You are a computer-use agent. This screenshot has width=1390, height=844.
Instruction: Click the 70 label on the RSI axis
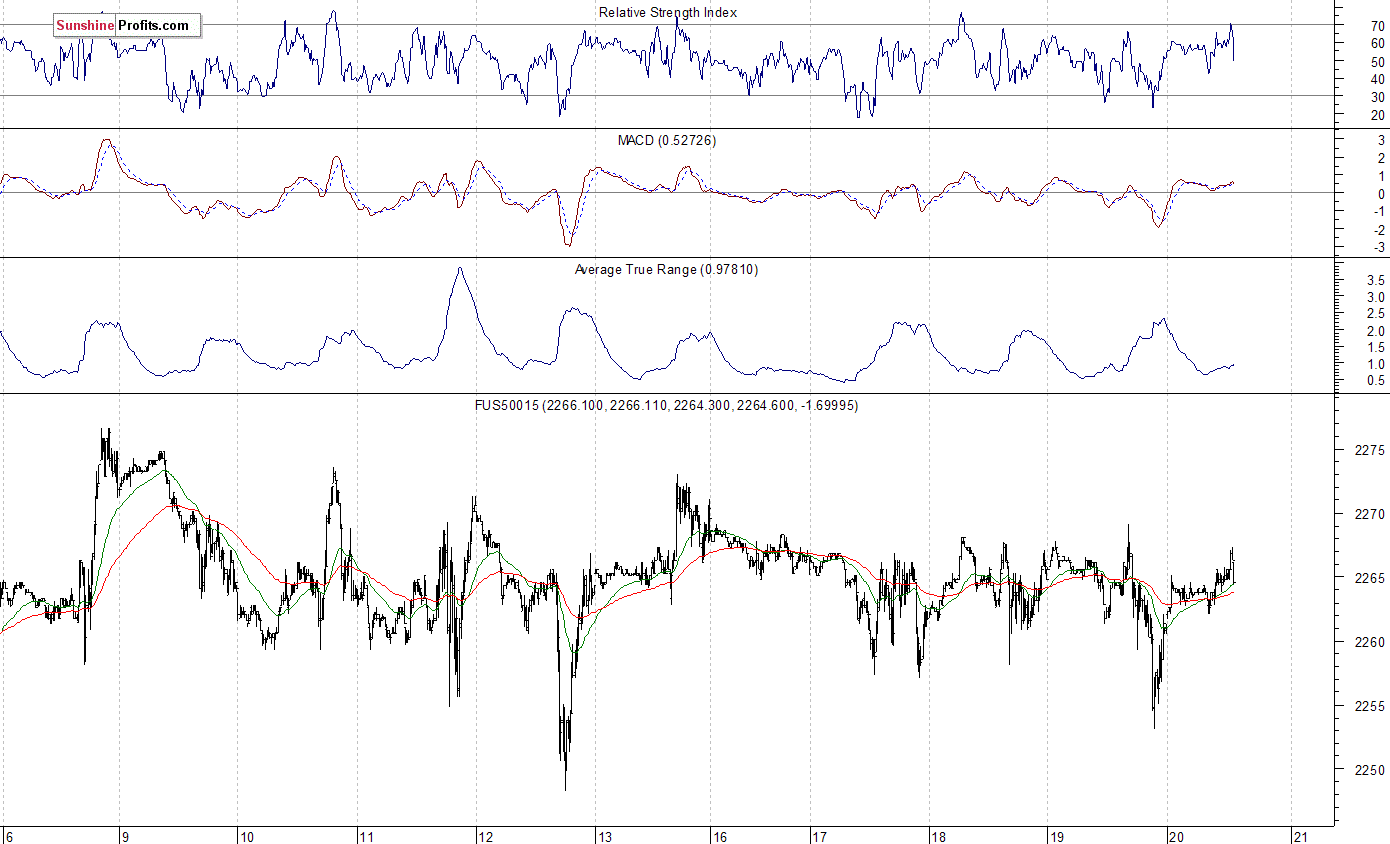point(1378,26)
